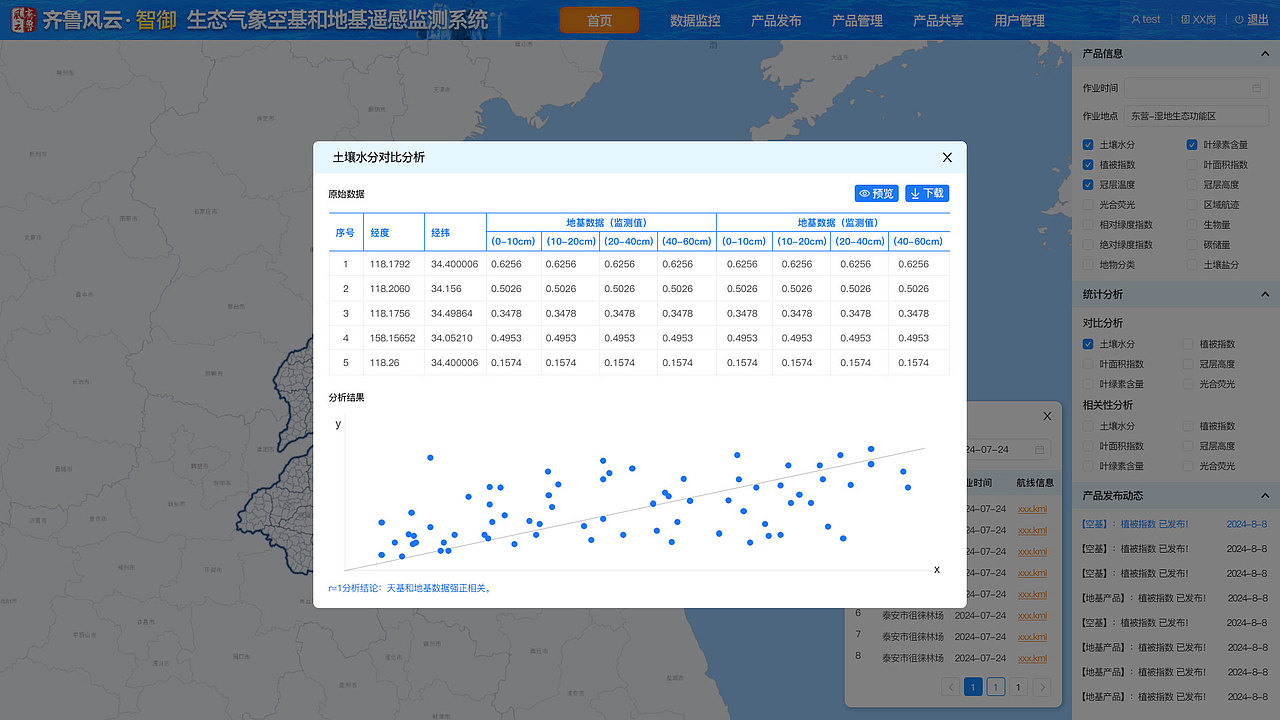Image resolution: width=1280 pixels, height=720 pixels.
Task: Check the 土壤盐分 checkbox
Action: (x=1192, y=265)
